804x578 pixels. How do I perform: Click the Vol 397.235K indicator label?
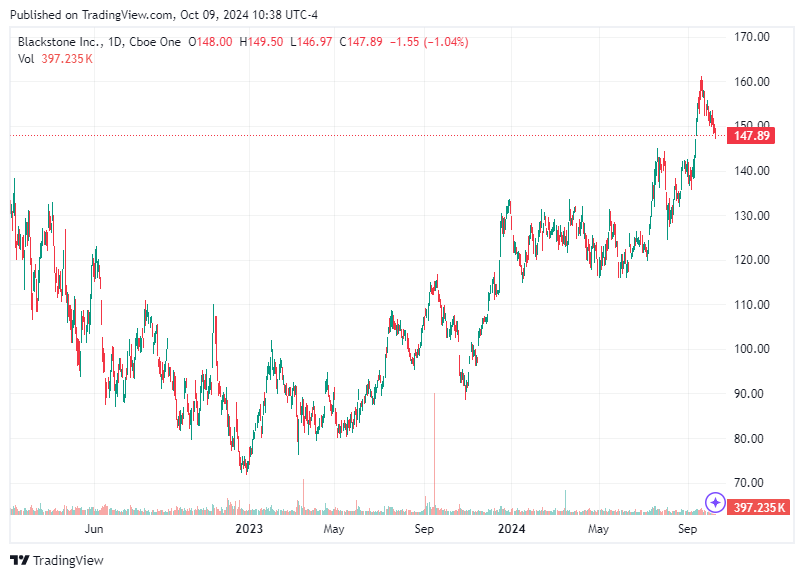click(x=55, y=59)
